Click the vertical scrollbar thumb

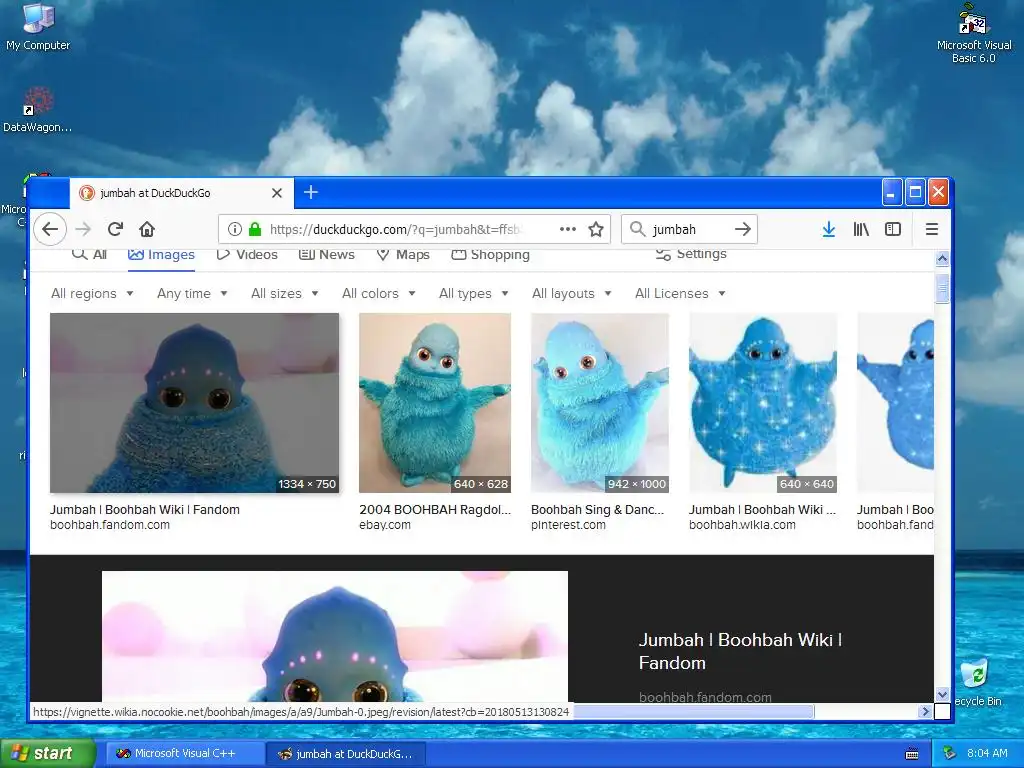pos(942,288)
